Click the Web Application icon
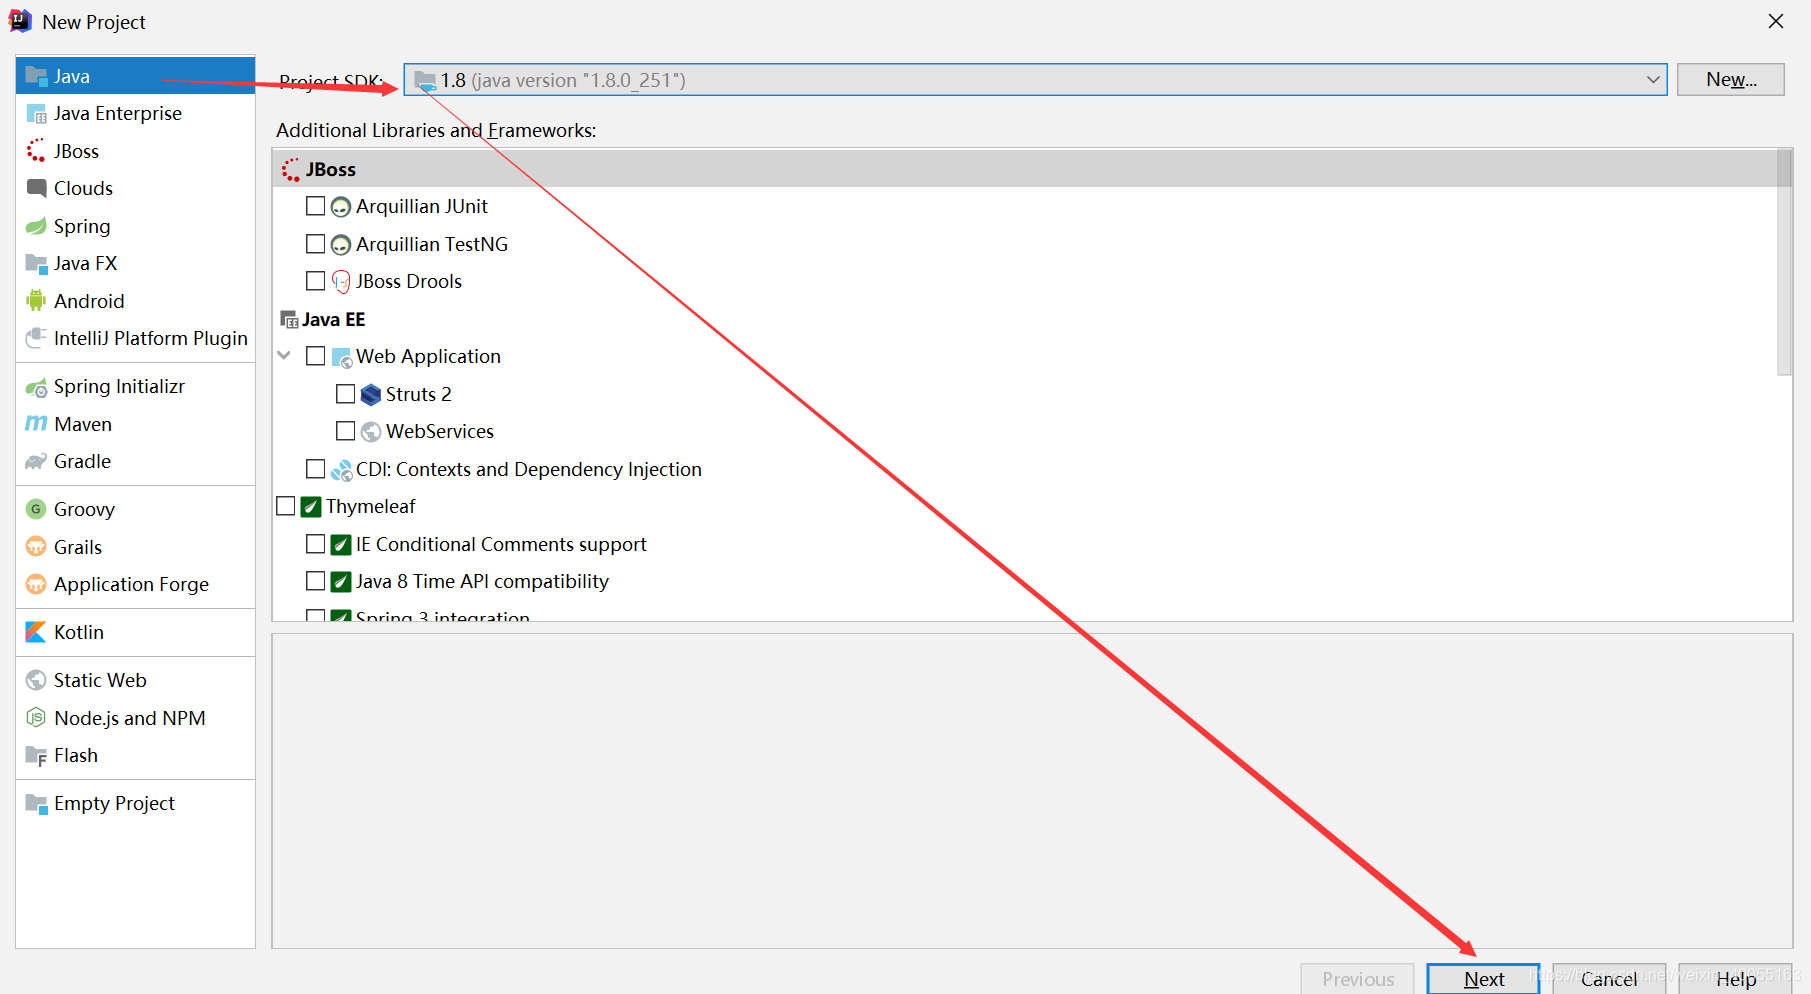The height and width of the screenshot is (994, 1811). (341, 357)
